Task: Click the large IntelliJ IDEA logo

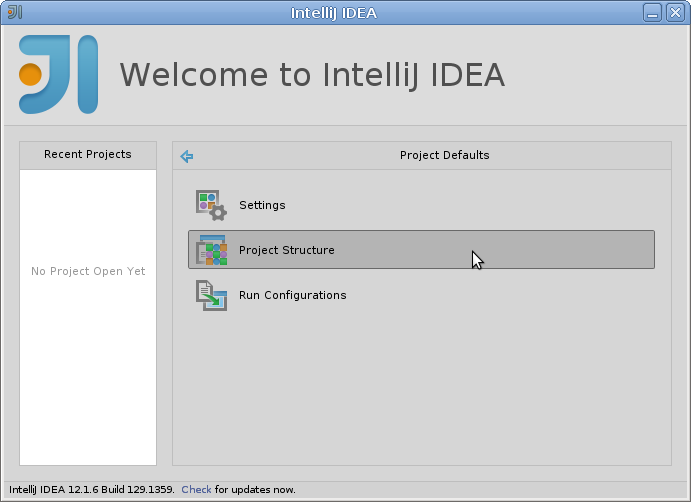Action: coord(59,74)
